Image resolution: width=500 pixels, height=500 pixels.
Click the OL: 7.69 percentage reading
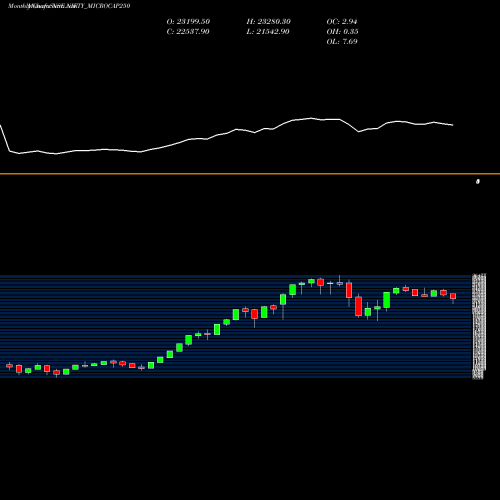point(342,42)
